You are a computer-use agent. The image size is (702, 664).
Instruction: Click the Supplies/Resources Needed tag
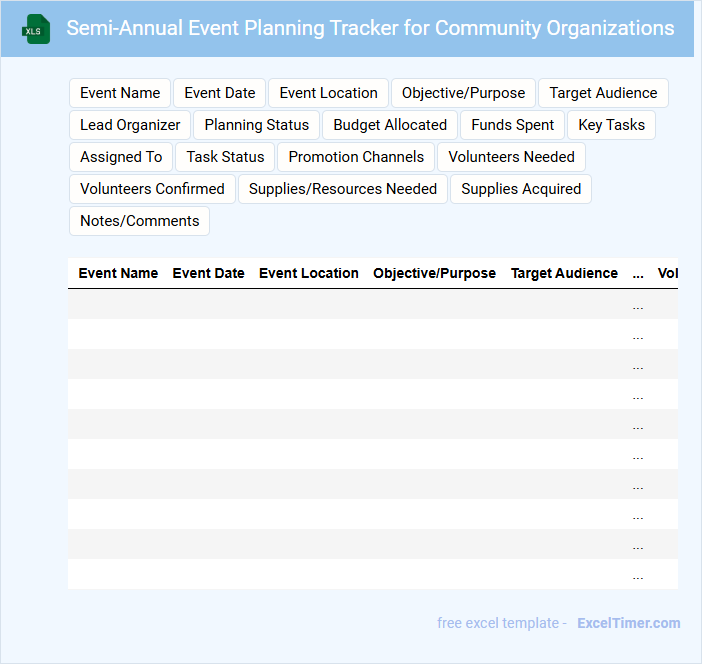pos(343,189)
